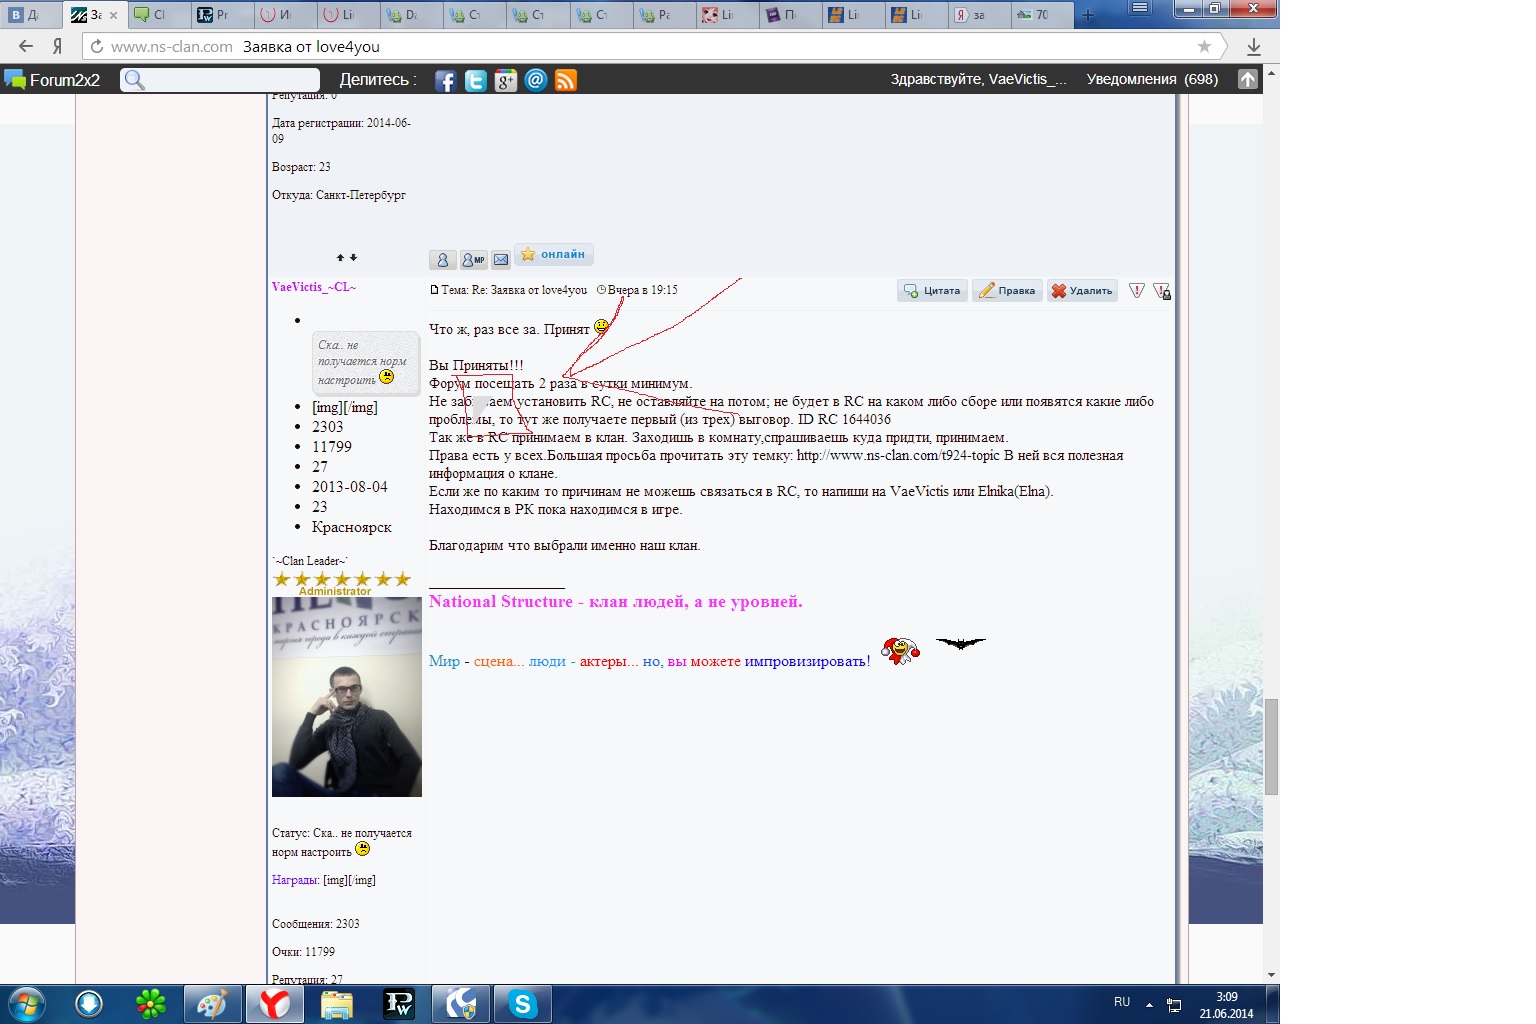This screenshot has width=1536, height=1024.
Task: Open Paint from the taskbar
Action: pyautogui.click(x=212, y=1004)
